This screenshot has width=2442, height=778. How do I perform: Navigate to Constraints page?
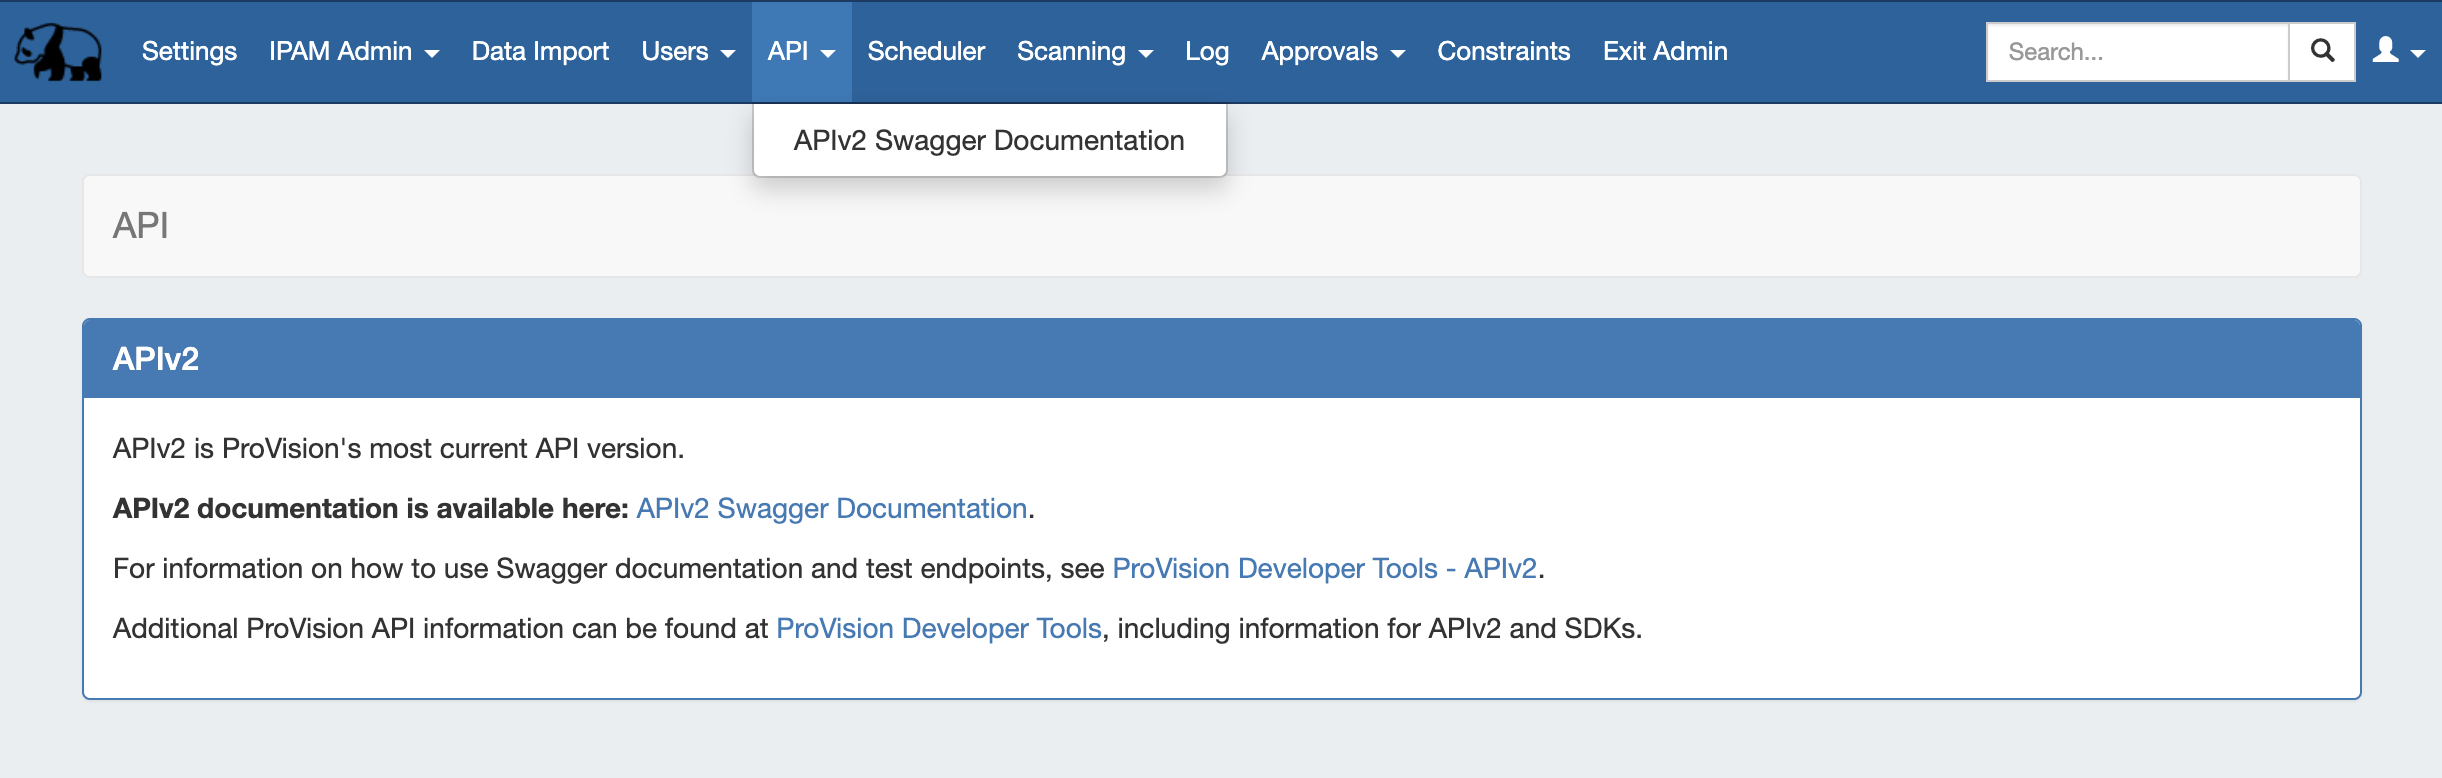point(1503,51)
